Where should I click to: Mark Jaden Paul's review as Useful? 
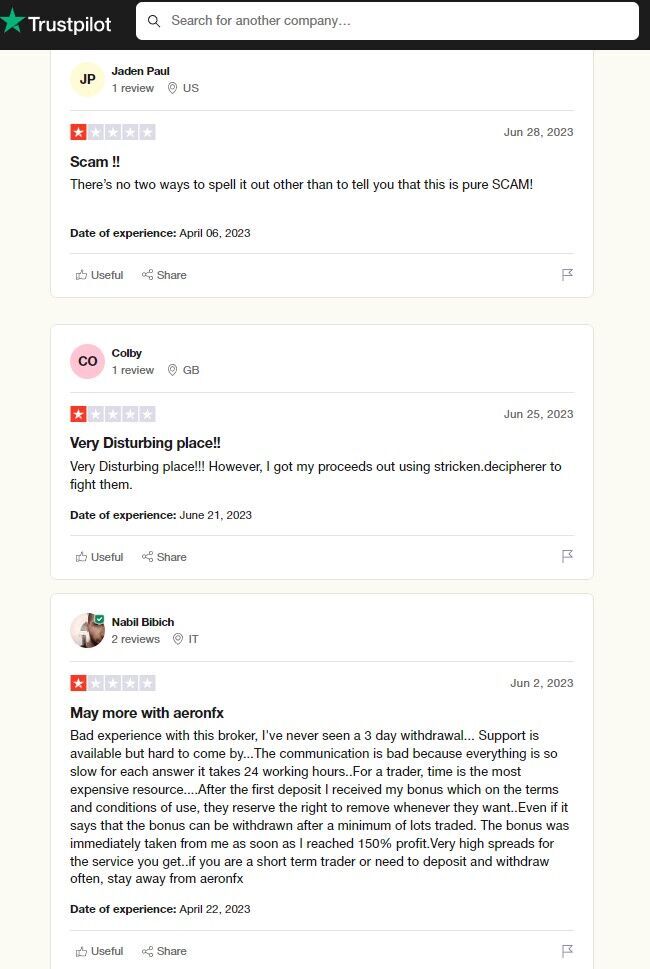99,275
